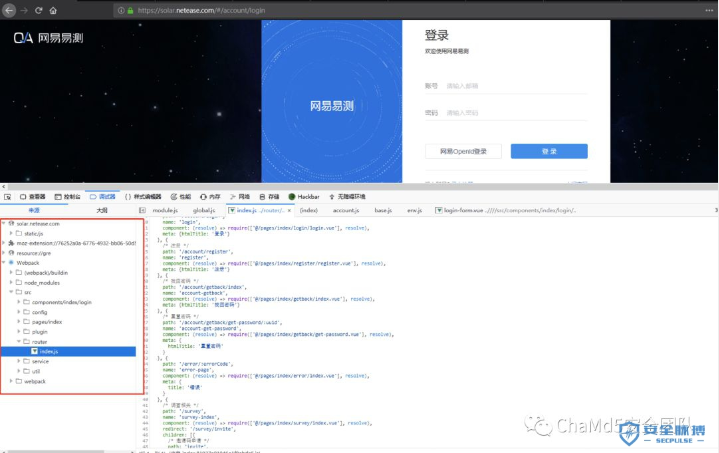Expand the lowercase webpack folder
Screen dimensions: 719x453
(11, 381)
